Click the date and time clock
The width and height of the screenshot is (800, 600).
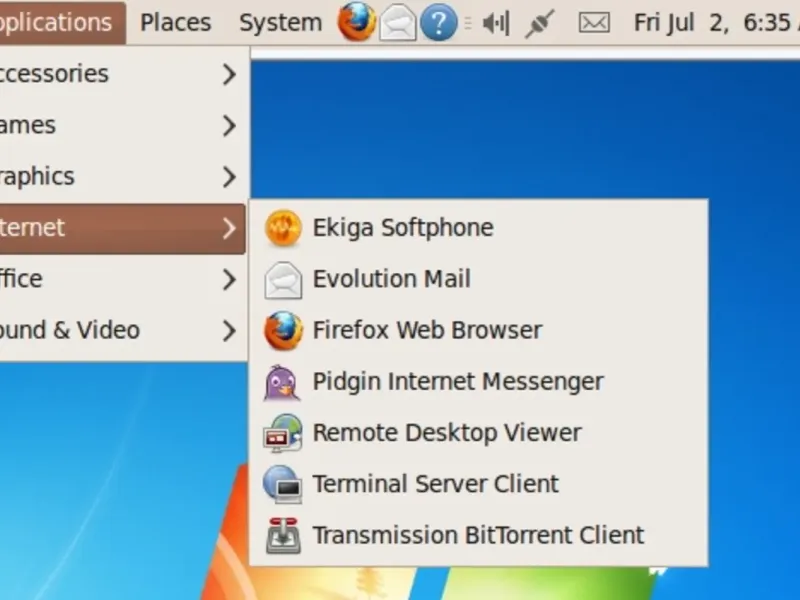(x=716, y=23)
